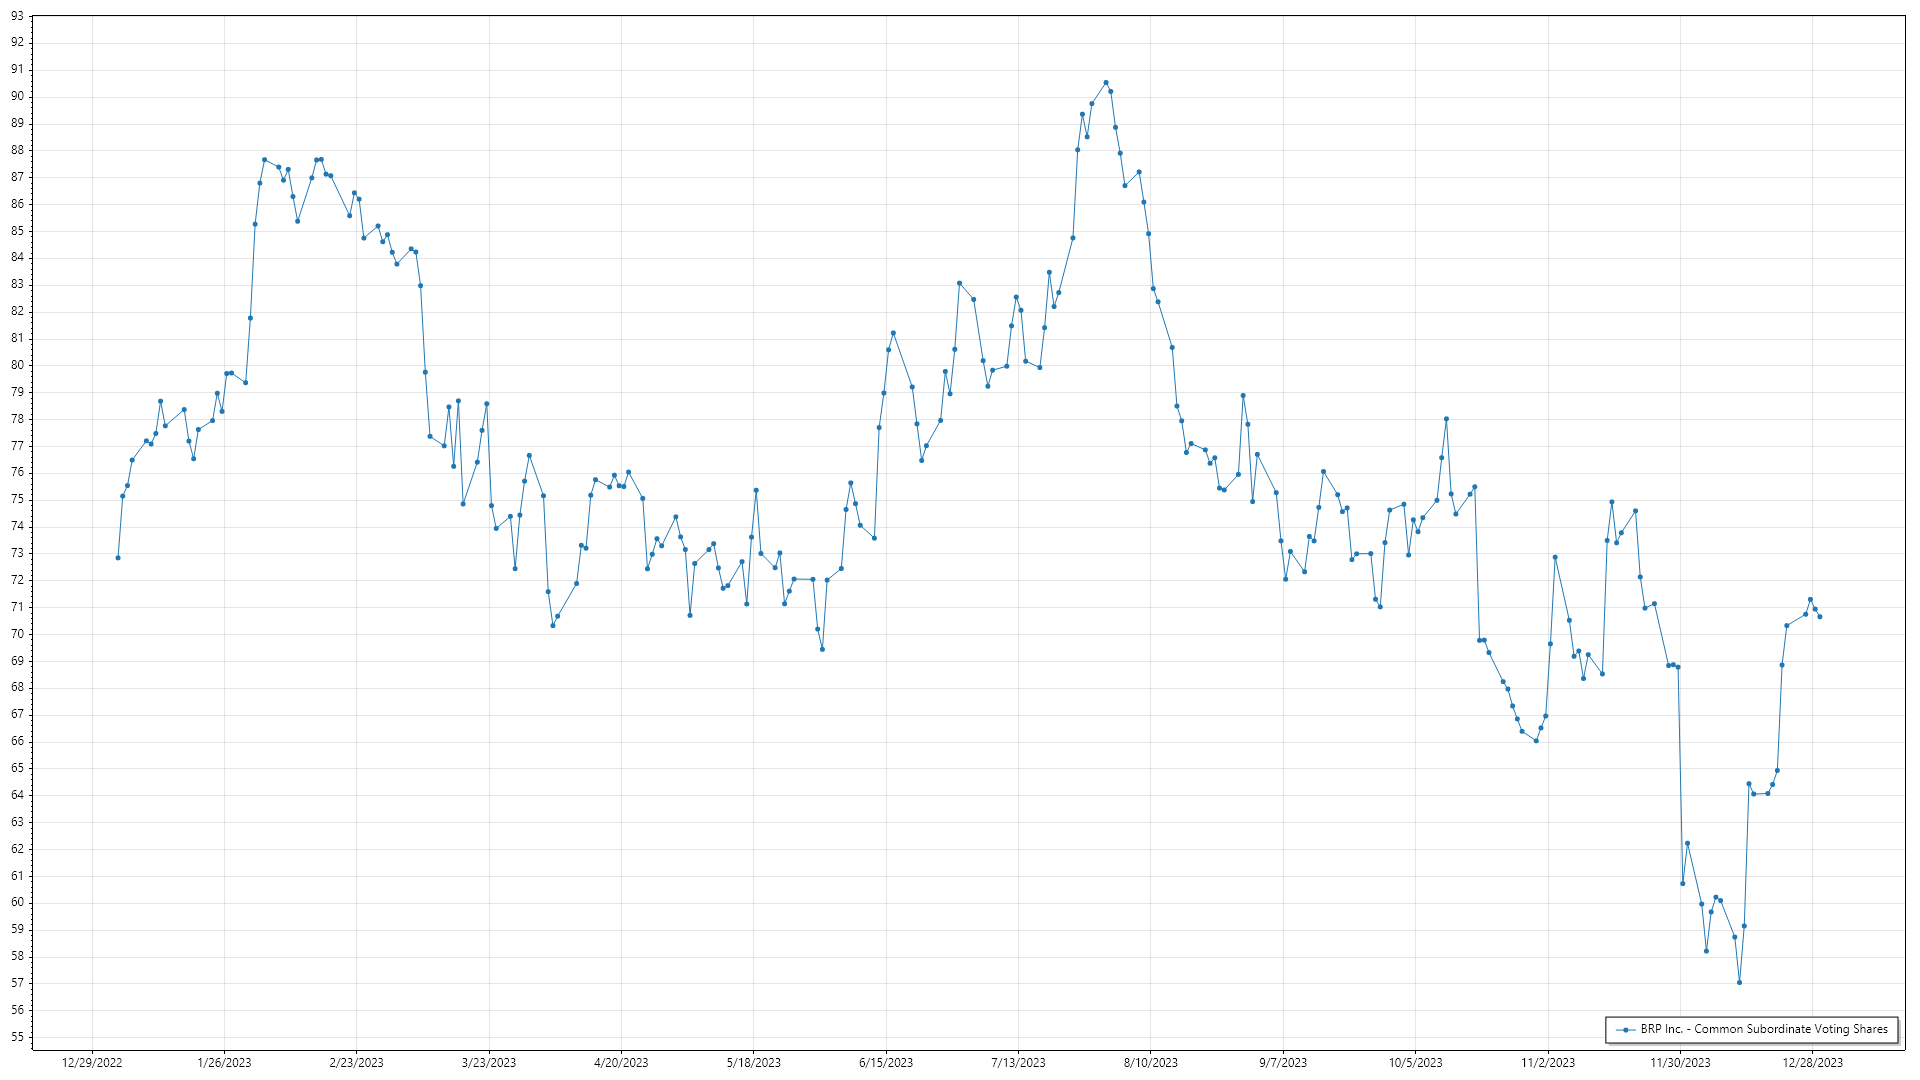Click the 6/15/2023 x-axis date label
Screen dimensions: 1920x1080
click(x=886, y=1063)
